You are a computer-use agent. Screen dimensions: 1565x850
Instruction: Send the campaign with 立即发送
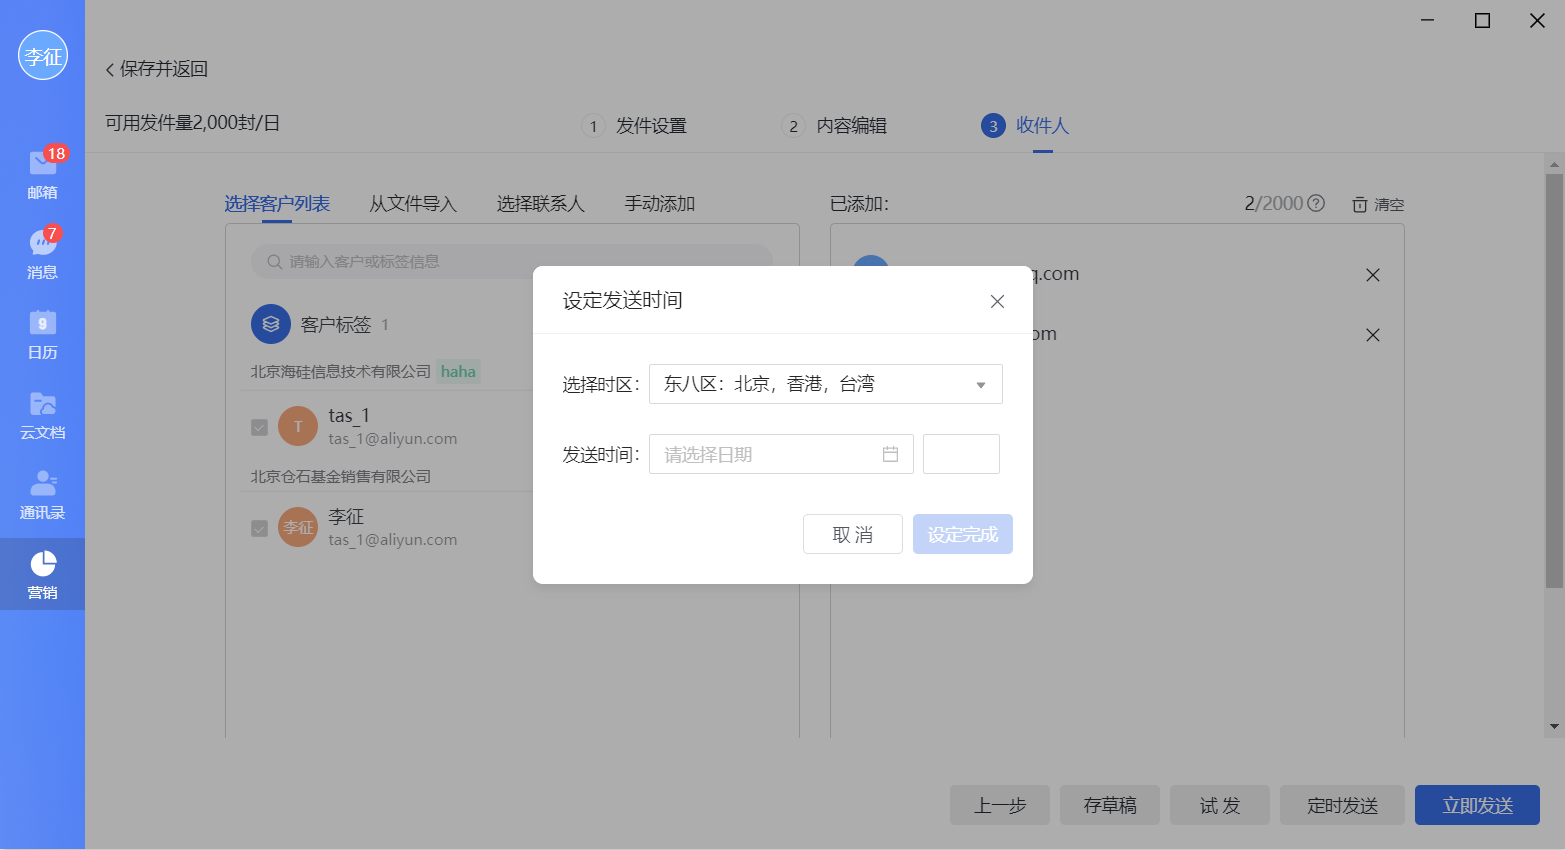1477,804
